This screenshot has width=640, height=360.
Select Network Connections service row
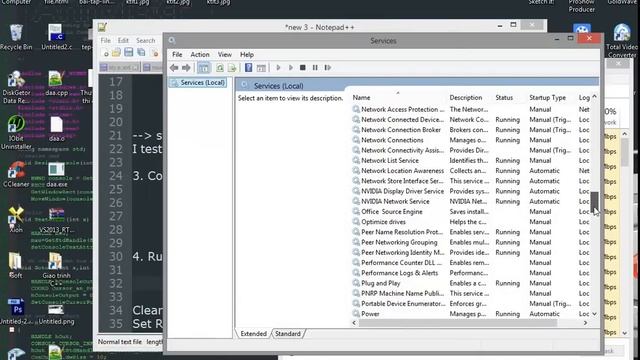(x=471, y=140)
